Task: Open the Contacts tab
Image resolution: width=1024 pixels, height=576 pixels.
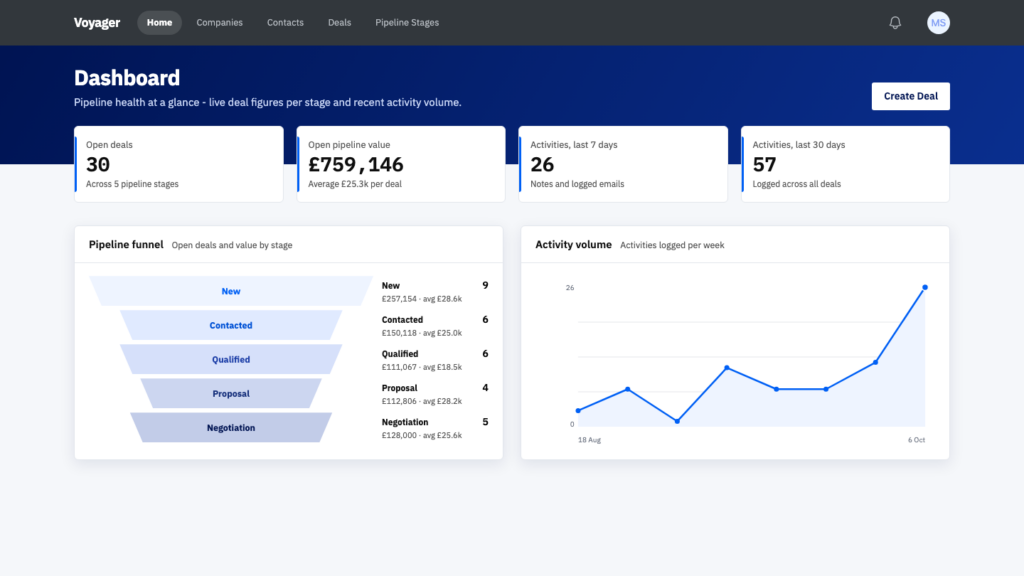Action: coord(285,23)
